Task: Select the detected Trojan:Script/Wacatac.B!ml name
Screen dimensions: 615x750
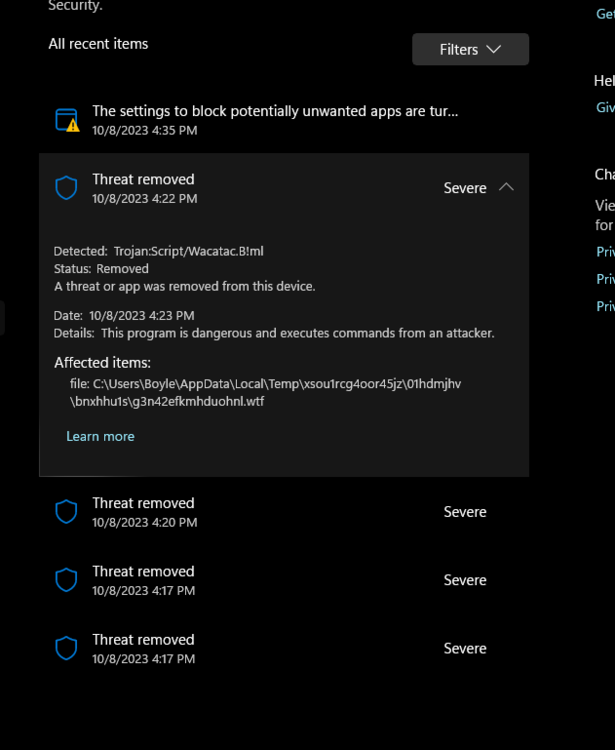Action: click(x=188, y=251)
